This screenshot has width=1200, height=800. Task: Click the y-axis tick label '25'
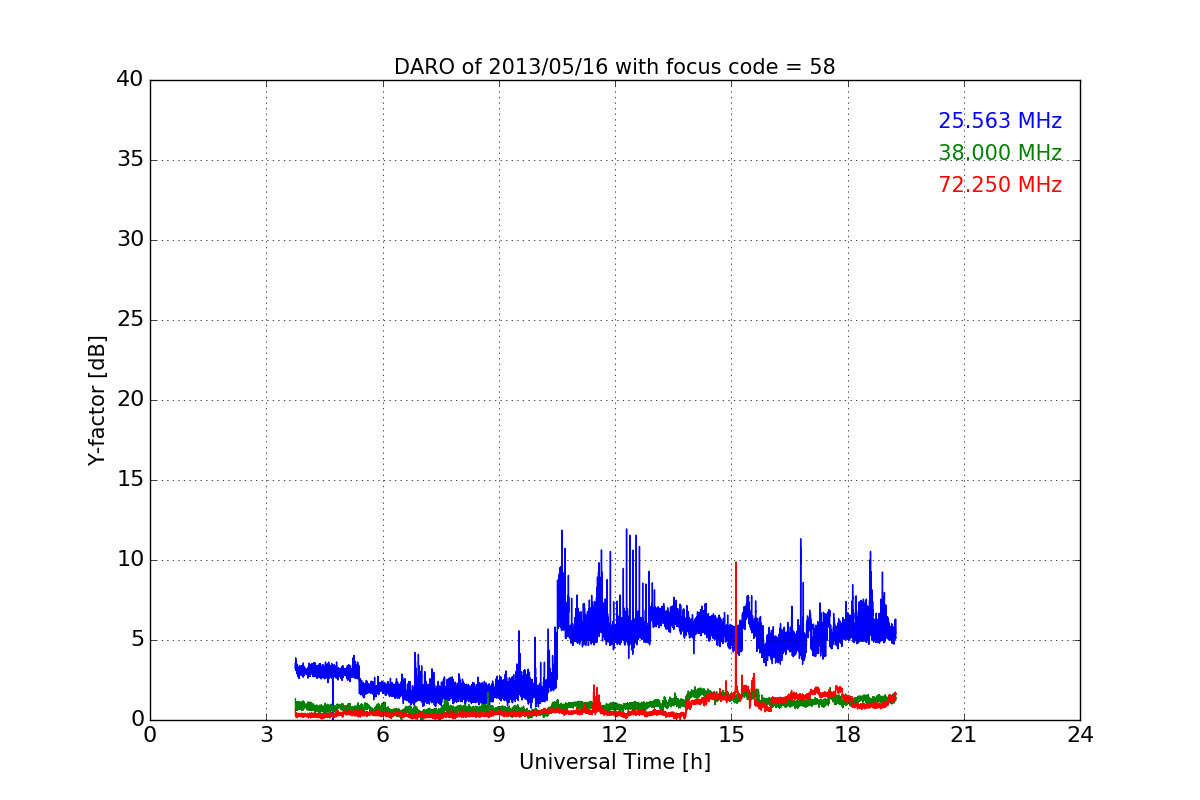coord(130,320)
